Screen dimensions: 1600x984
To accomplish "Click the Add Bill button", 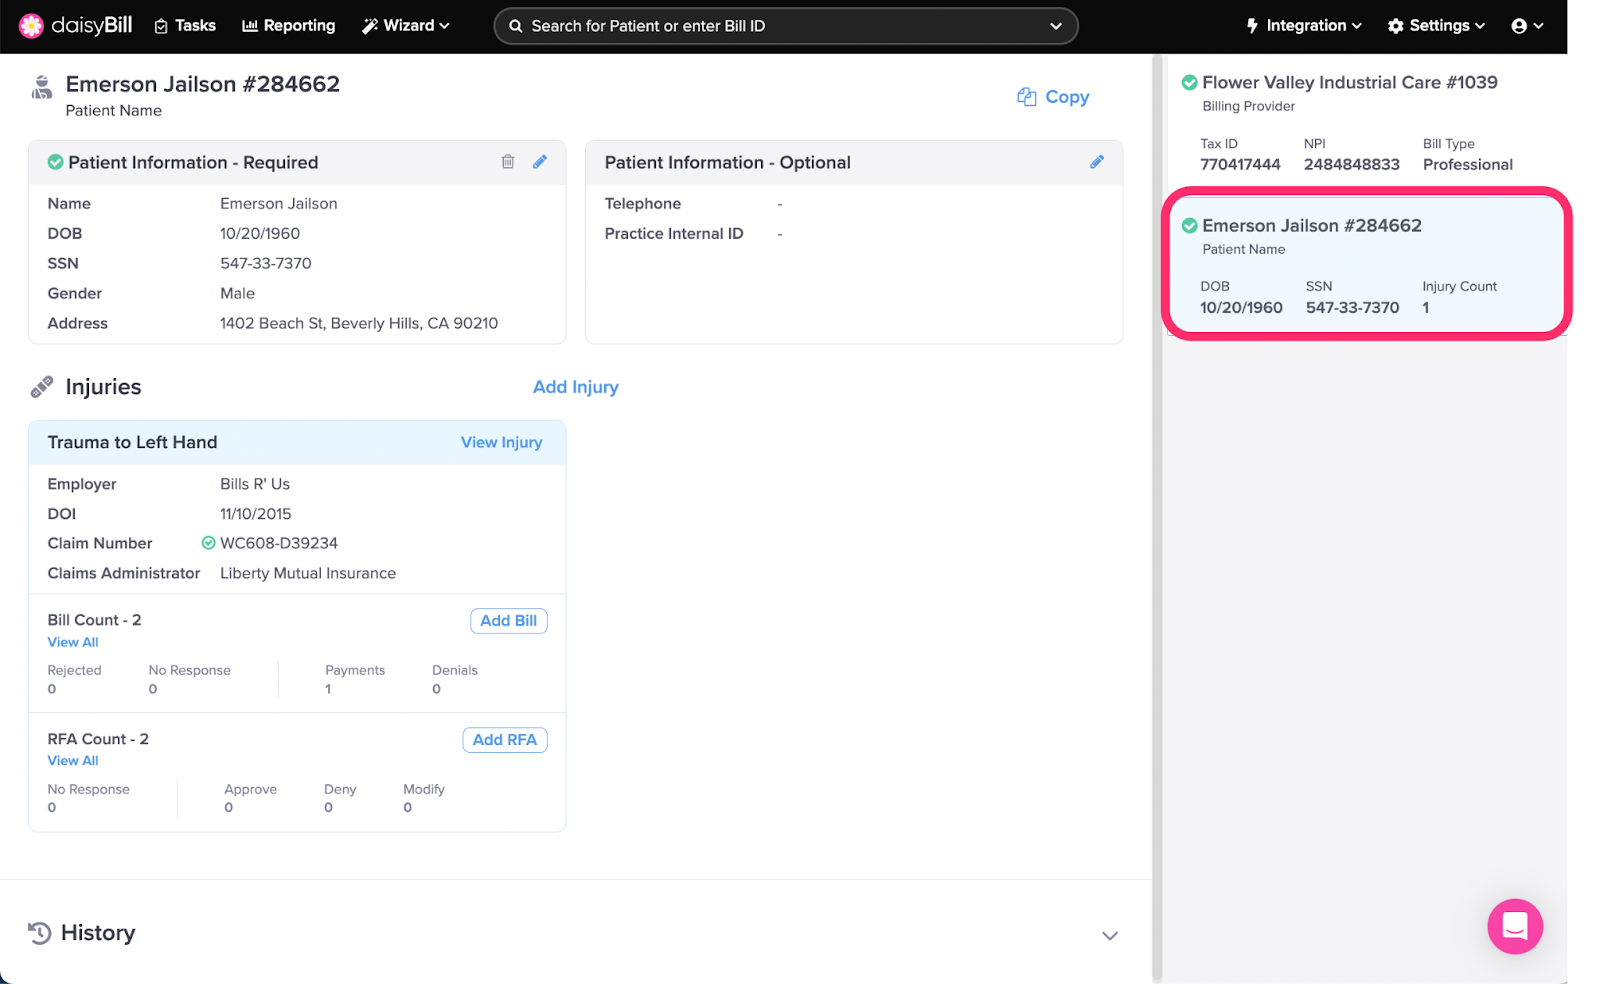I will pos(508,621).
